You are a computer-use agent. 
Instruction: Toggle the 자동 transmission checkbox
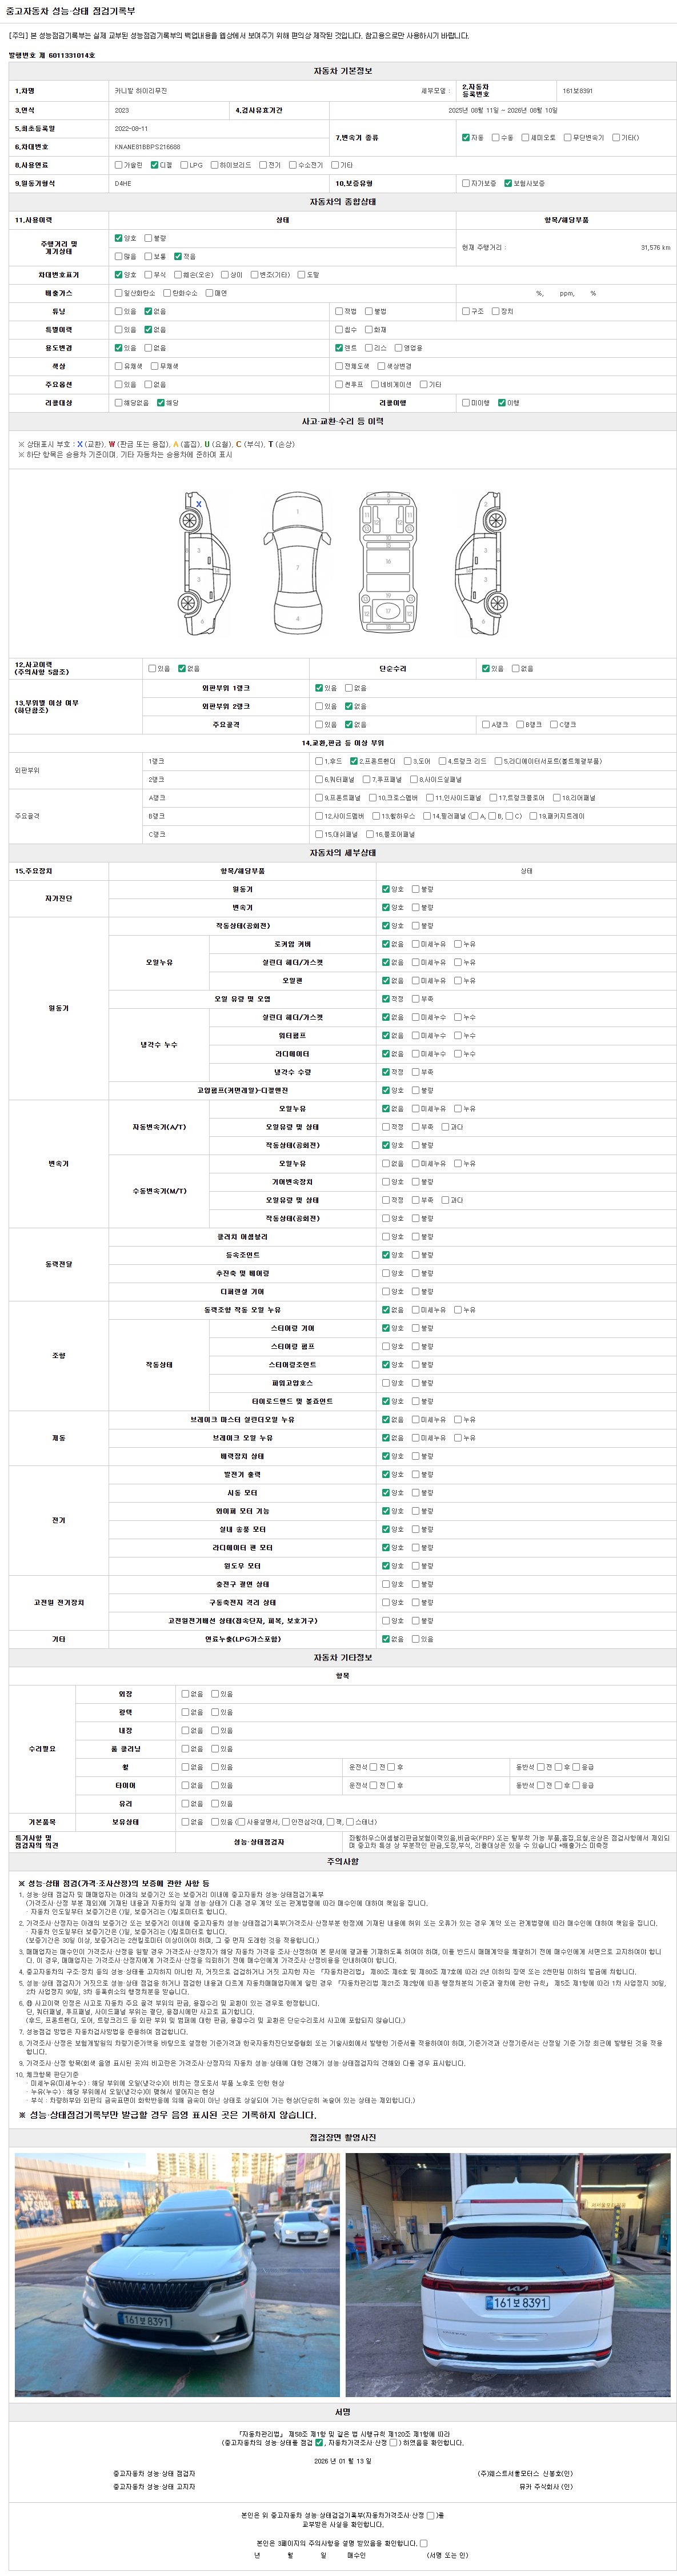pyautogui.click(x=465, y=137)
